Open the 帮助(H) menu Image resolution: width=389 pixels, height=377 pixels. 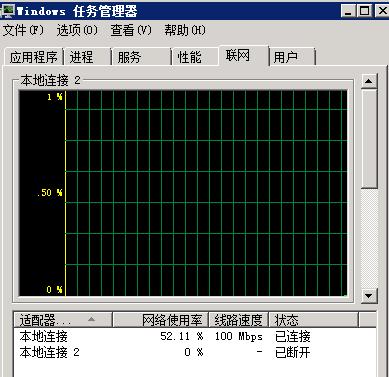(x=185, y=30)
